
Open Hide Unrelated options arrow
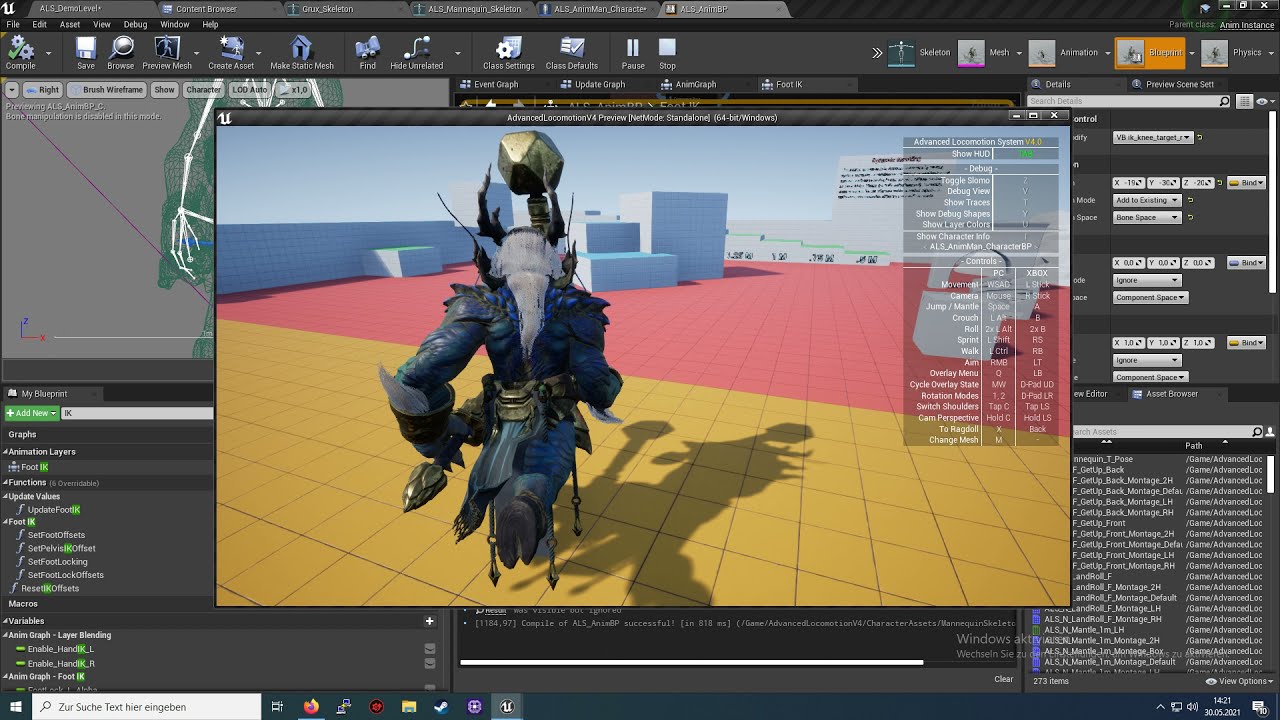(458, 53)
